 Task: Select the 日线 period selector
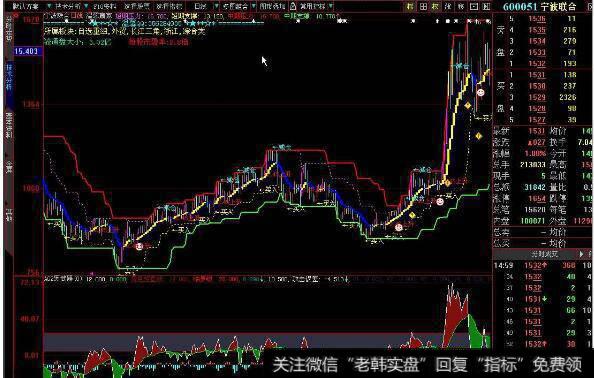point(200,6)
